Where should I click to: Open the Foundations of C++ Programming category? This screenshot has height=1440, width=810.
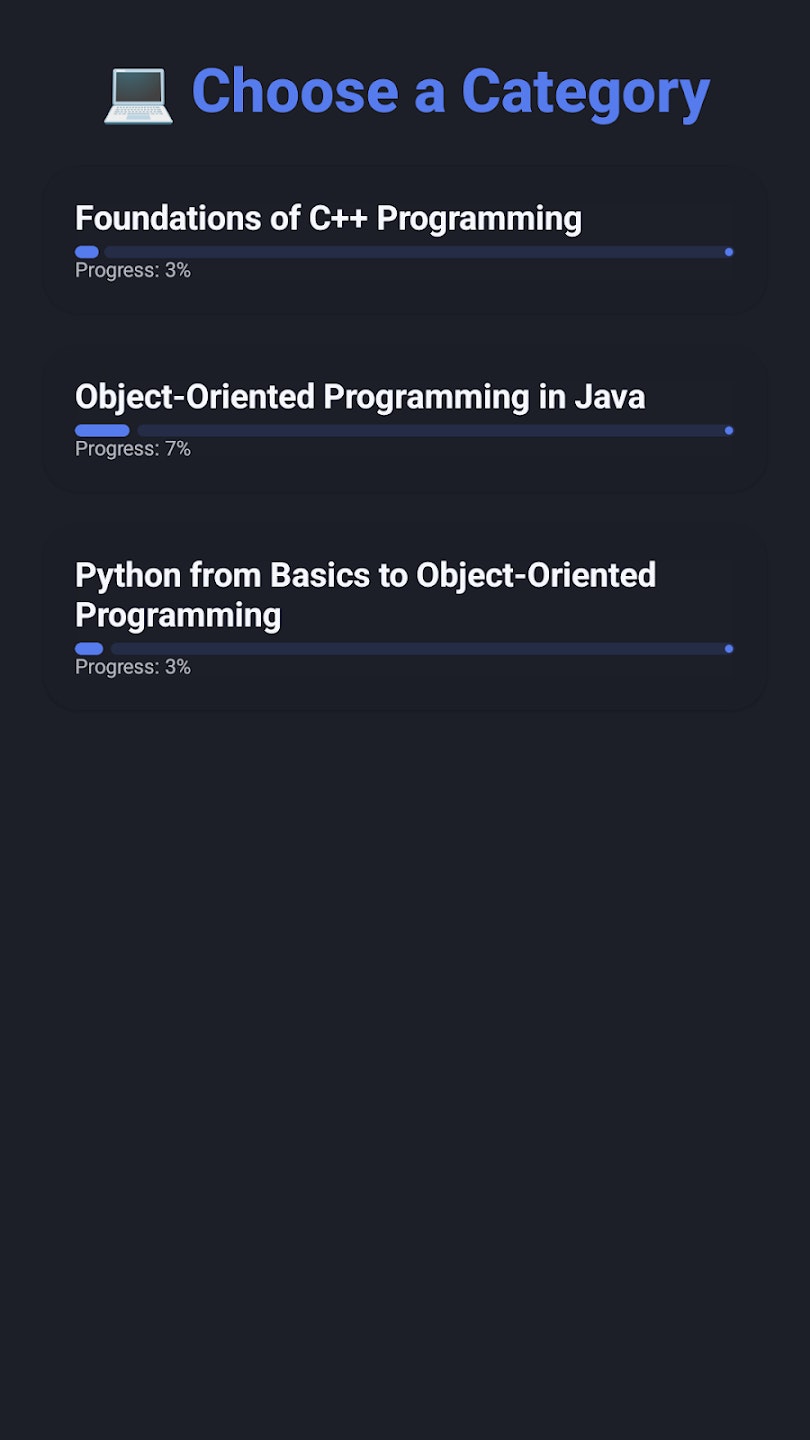click(403, 238)
